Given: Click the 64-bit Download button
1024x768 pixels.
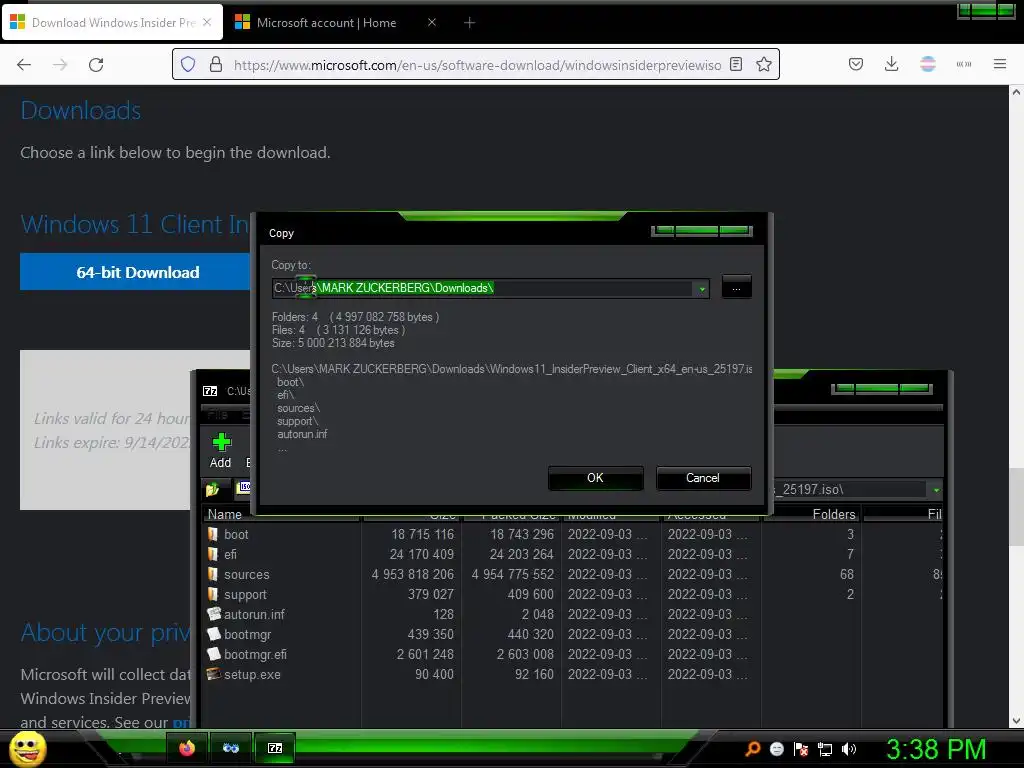Looking at the screenshot, I should click(x=137, y=272).
